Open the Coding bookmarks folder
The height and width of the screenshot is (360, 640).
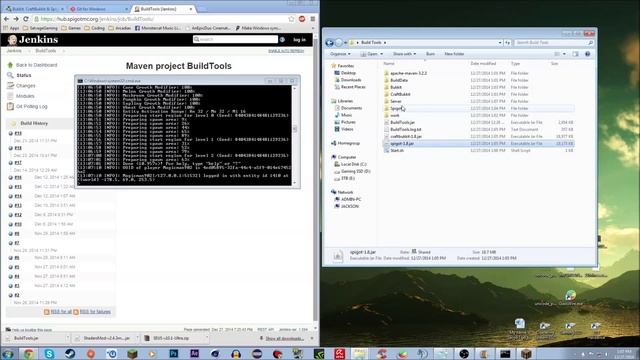pos(95,28)
